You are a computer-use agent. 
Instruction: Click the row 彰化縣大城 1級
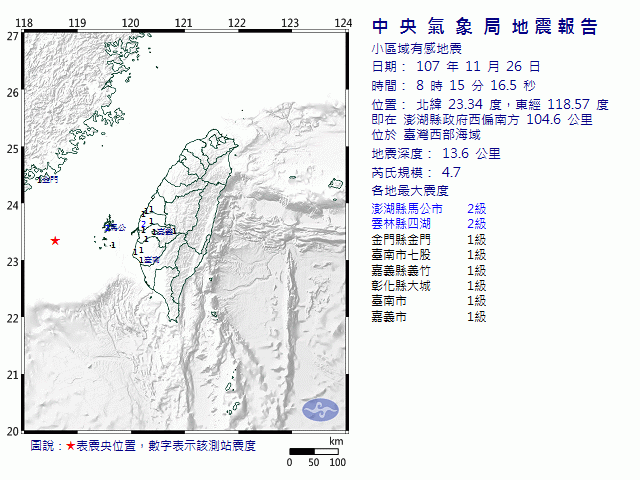[x=429, y=286]
